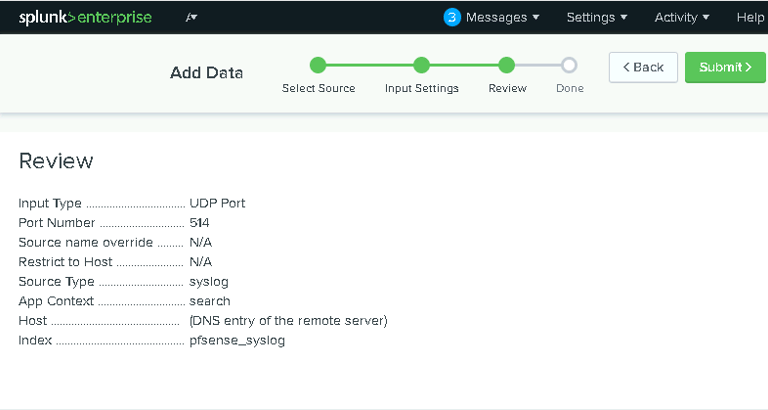This screenshot has height=410, width=768.
Task: Click the Splunk enterprise logo
Action: [85, 18]
